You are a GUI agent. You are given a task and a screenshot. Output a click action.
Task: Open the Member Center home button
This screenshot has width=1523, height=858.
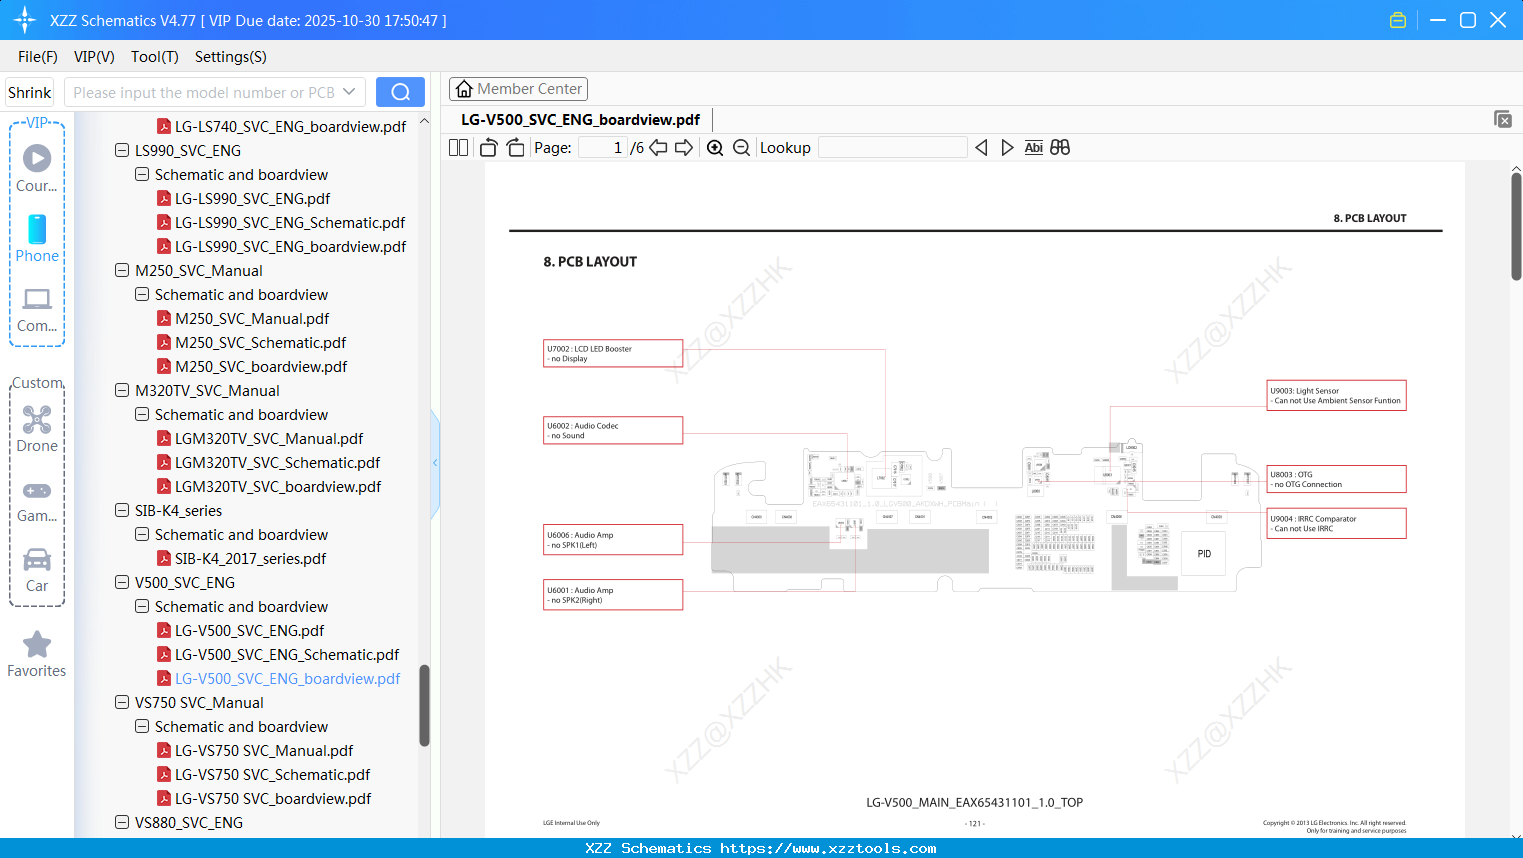(518, 89)
